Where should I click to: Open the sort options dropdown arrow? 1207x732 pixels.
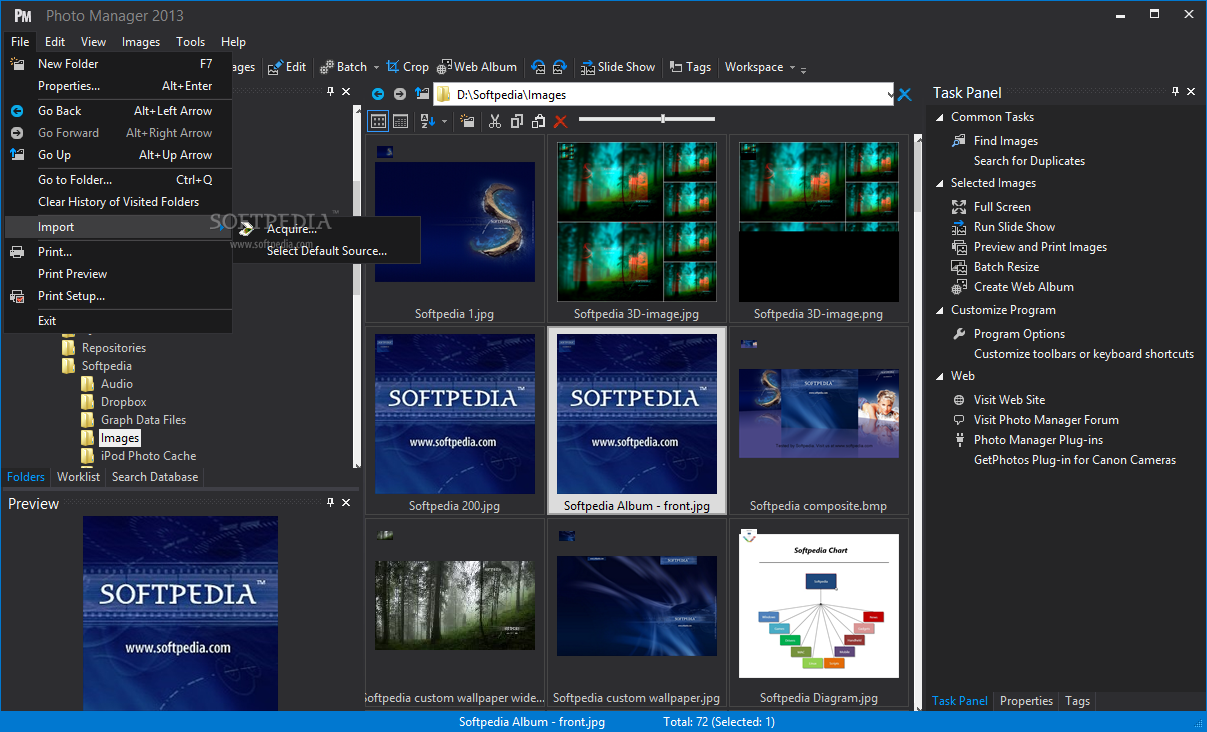pyautogui.click(x=445, y=122)
